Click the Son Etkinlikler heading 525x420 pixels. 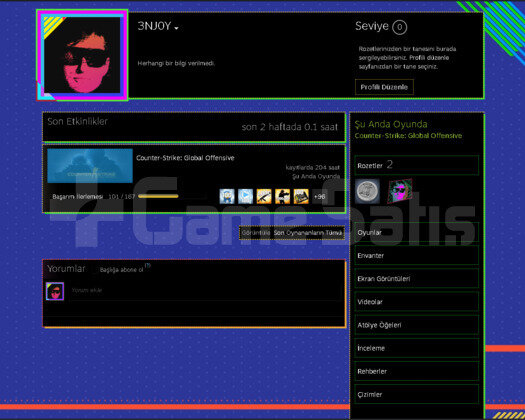click(x=77, y=121)
